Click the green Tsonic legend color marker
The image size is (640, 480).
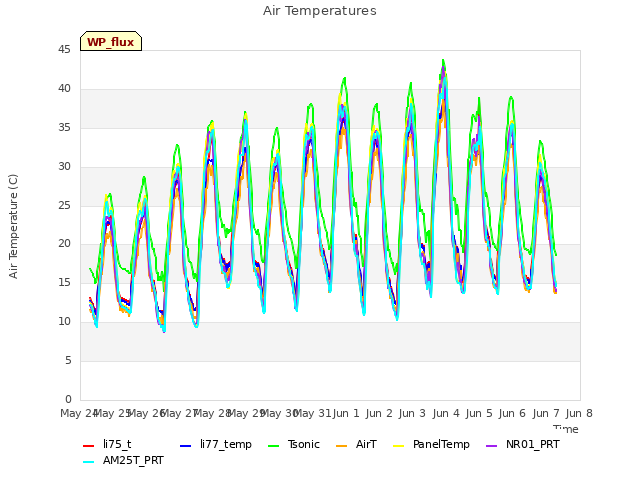[x=274, y=446]
